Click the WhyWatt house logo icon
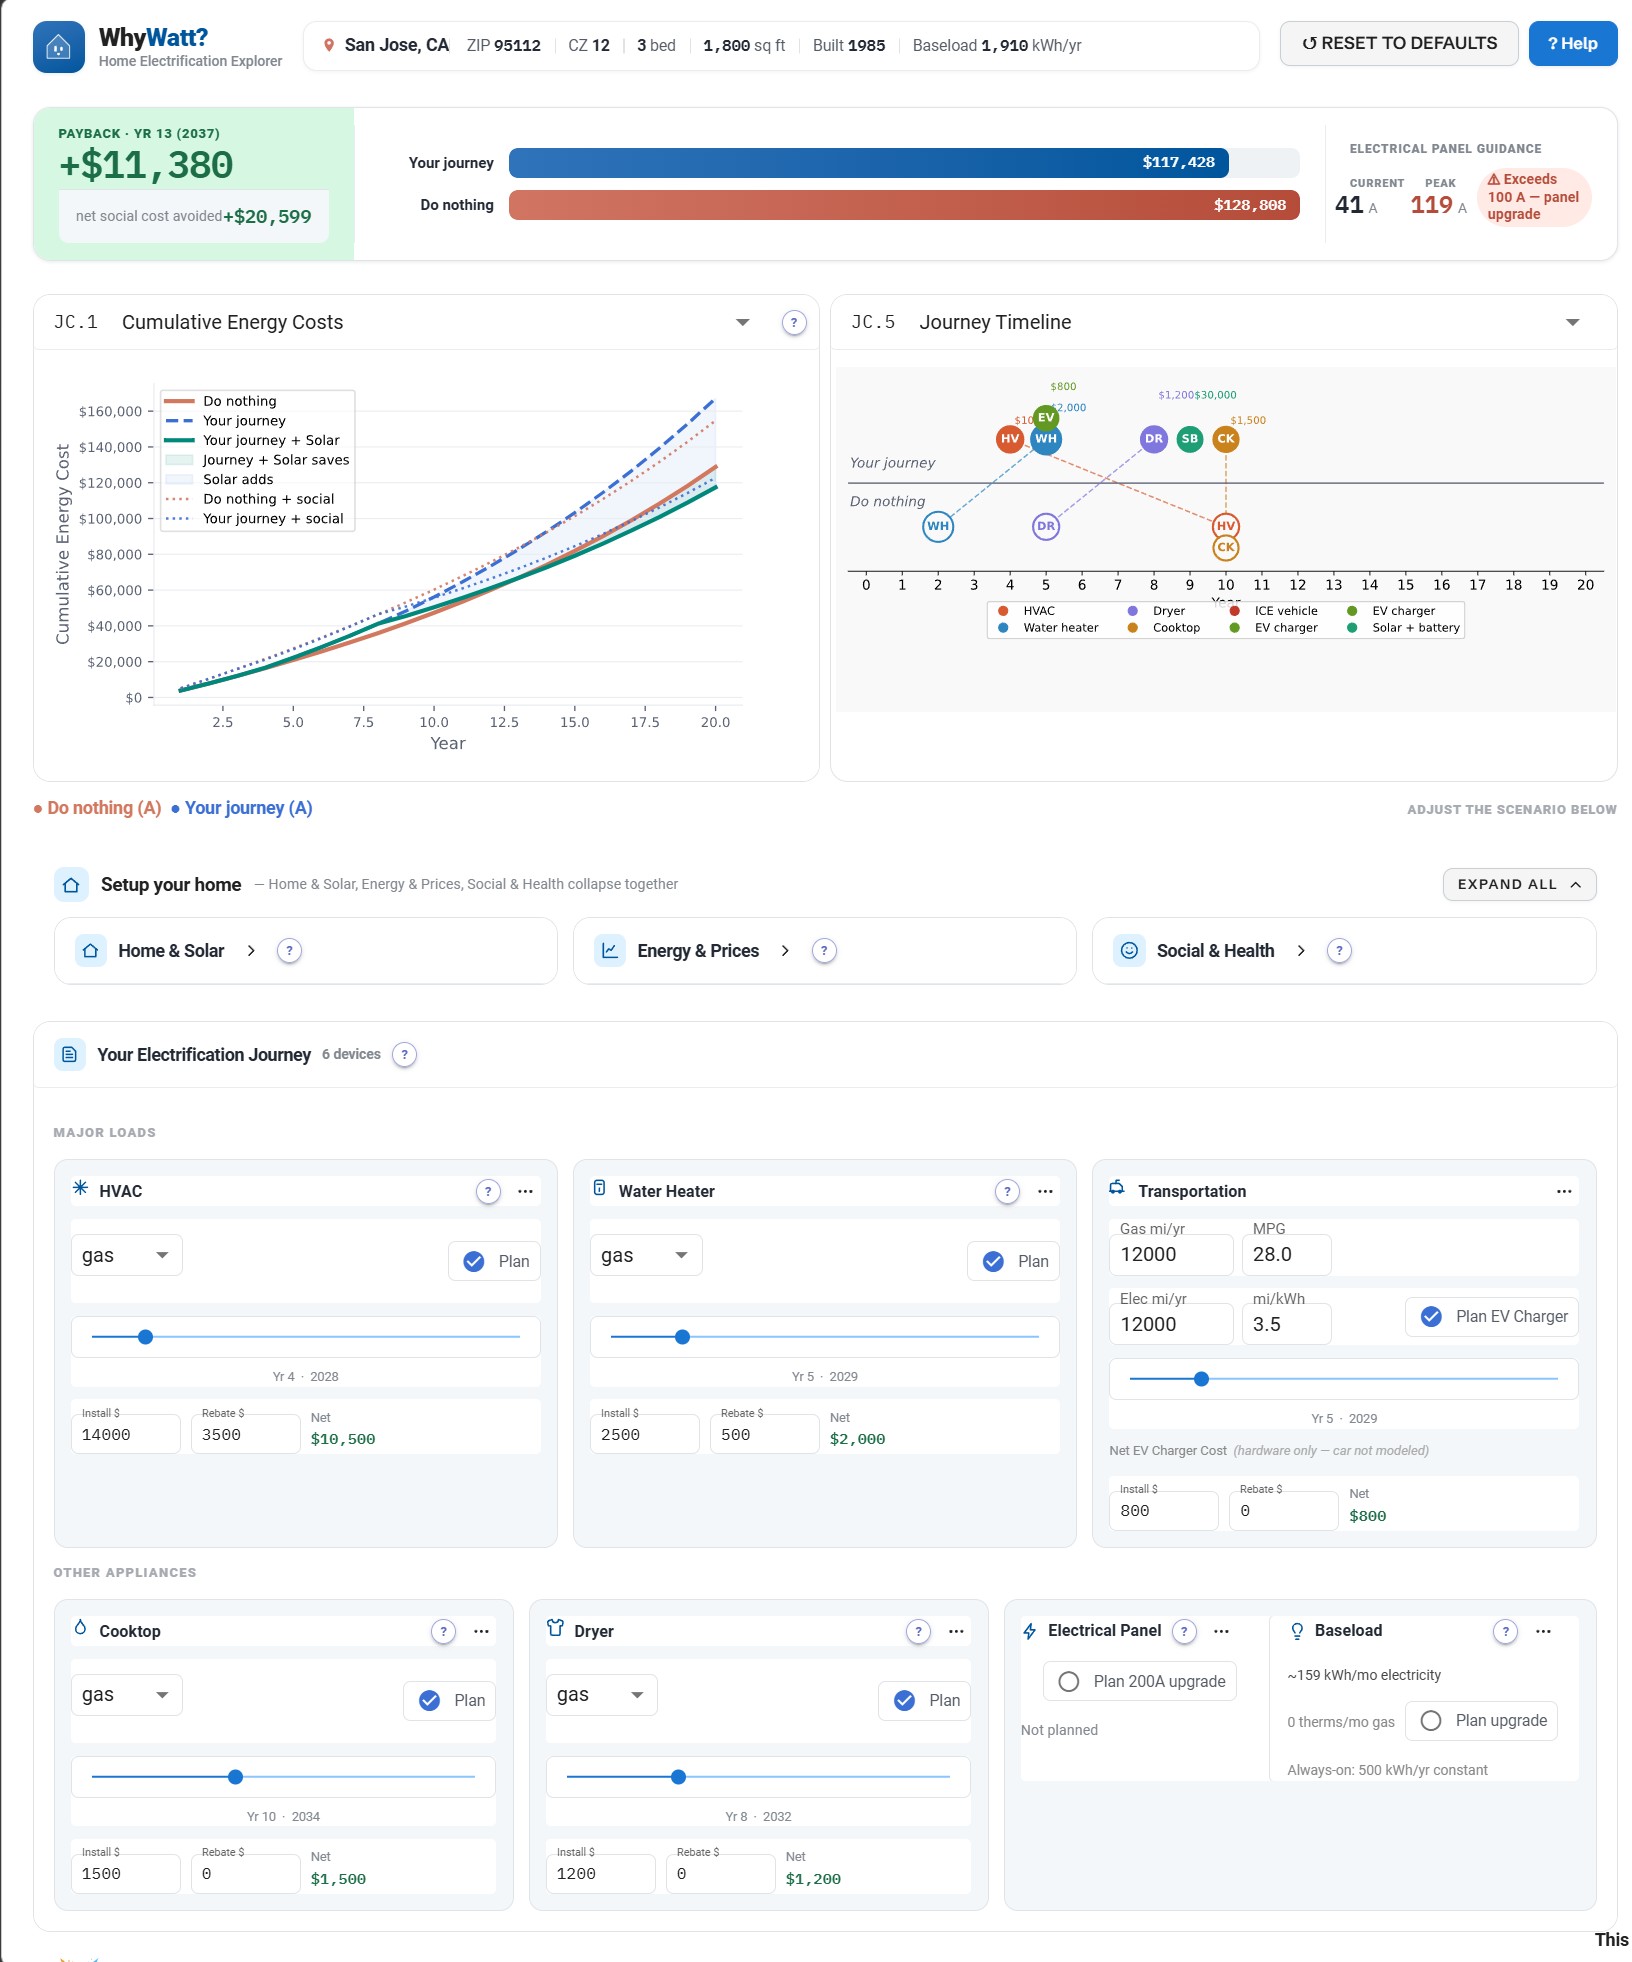 (59, 47)
